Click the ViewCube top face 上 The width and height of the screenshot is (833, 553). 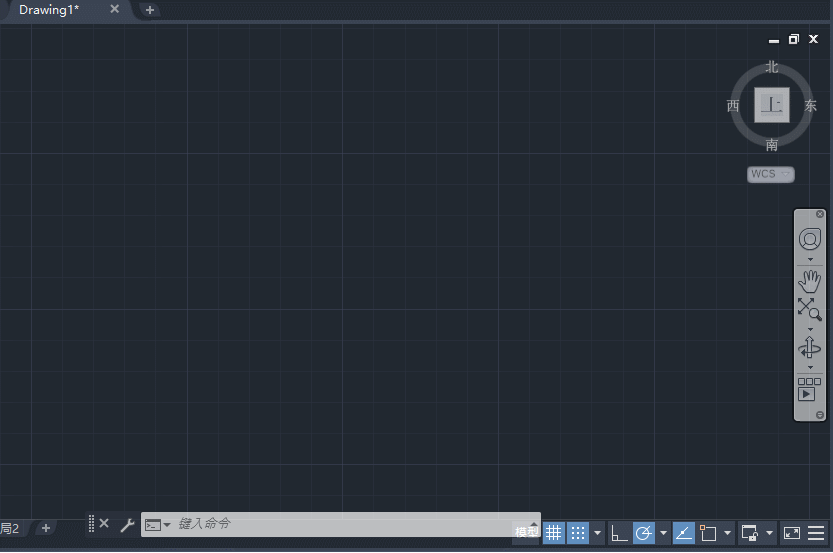[x=772, y=105]
